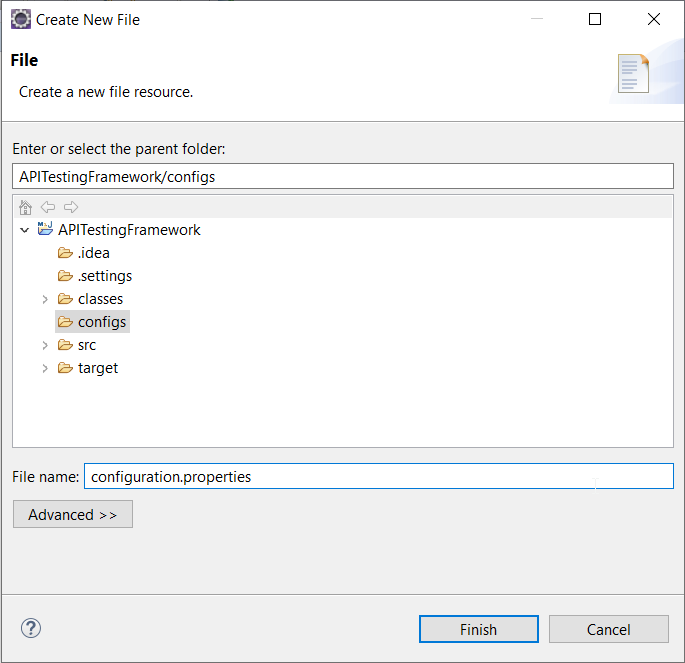Click the Forward arrow icon above folder tree

click(71, 207)
